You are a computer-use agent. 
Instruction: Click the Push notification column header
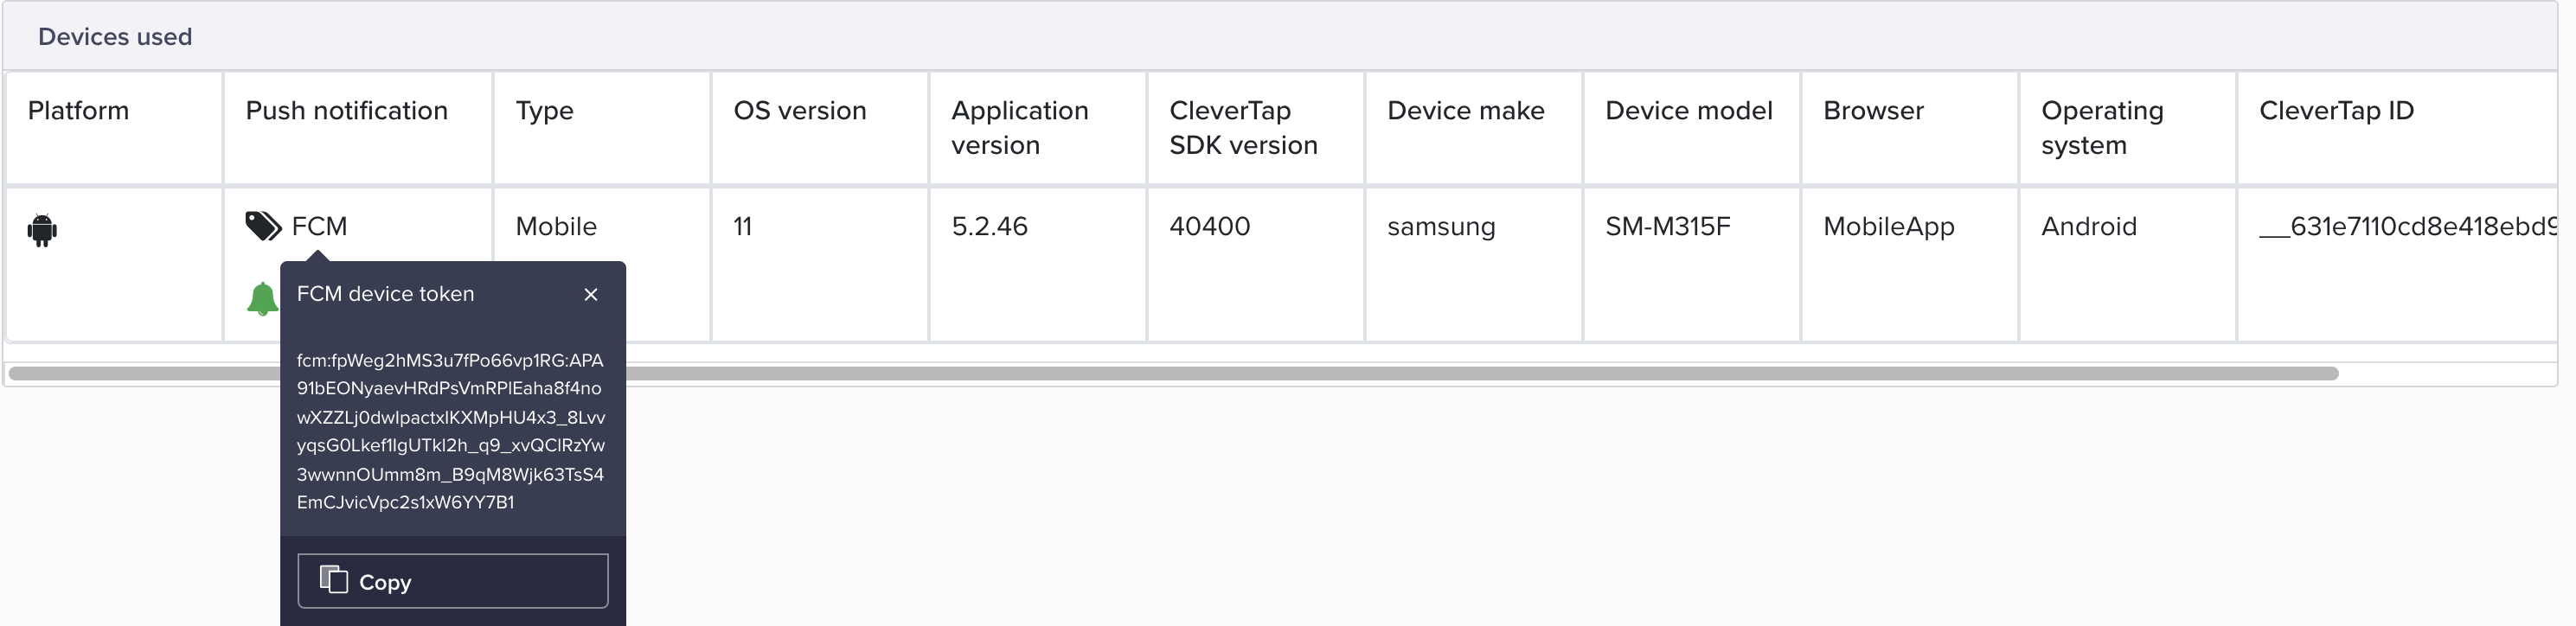tap(346, 111)
